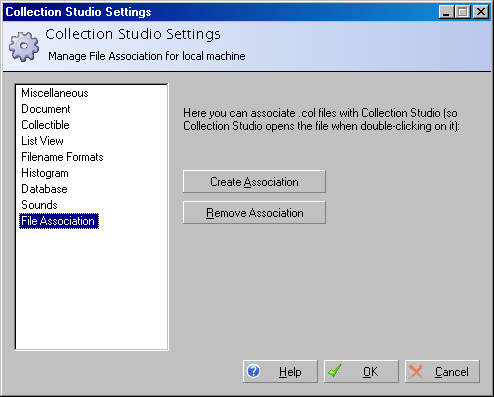The height and width of the screenshot is (397, 494).
Task: Click the gear icon in the header
Action: point(24,47)
